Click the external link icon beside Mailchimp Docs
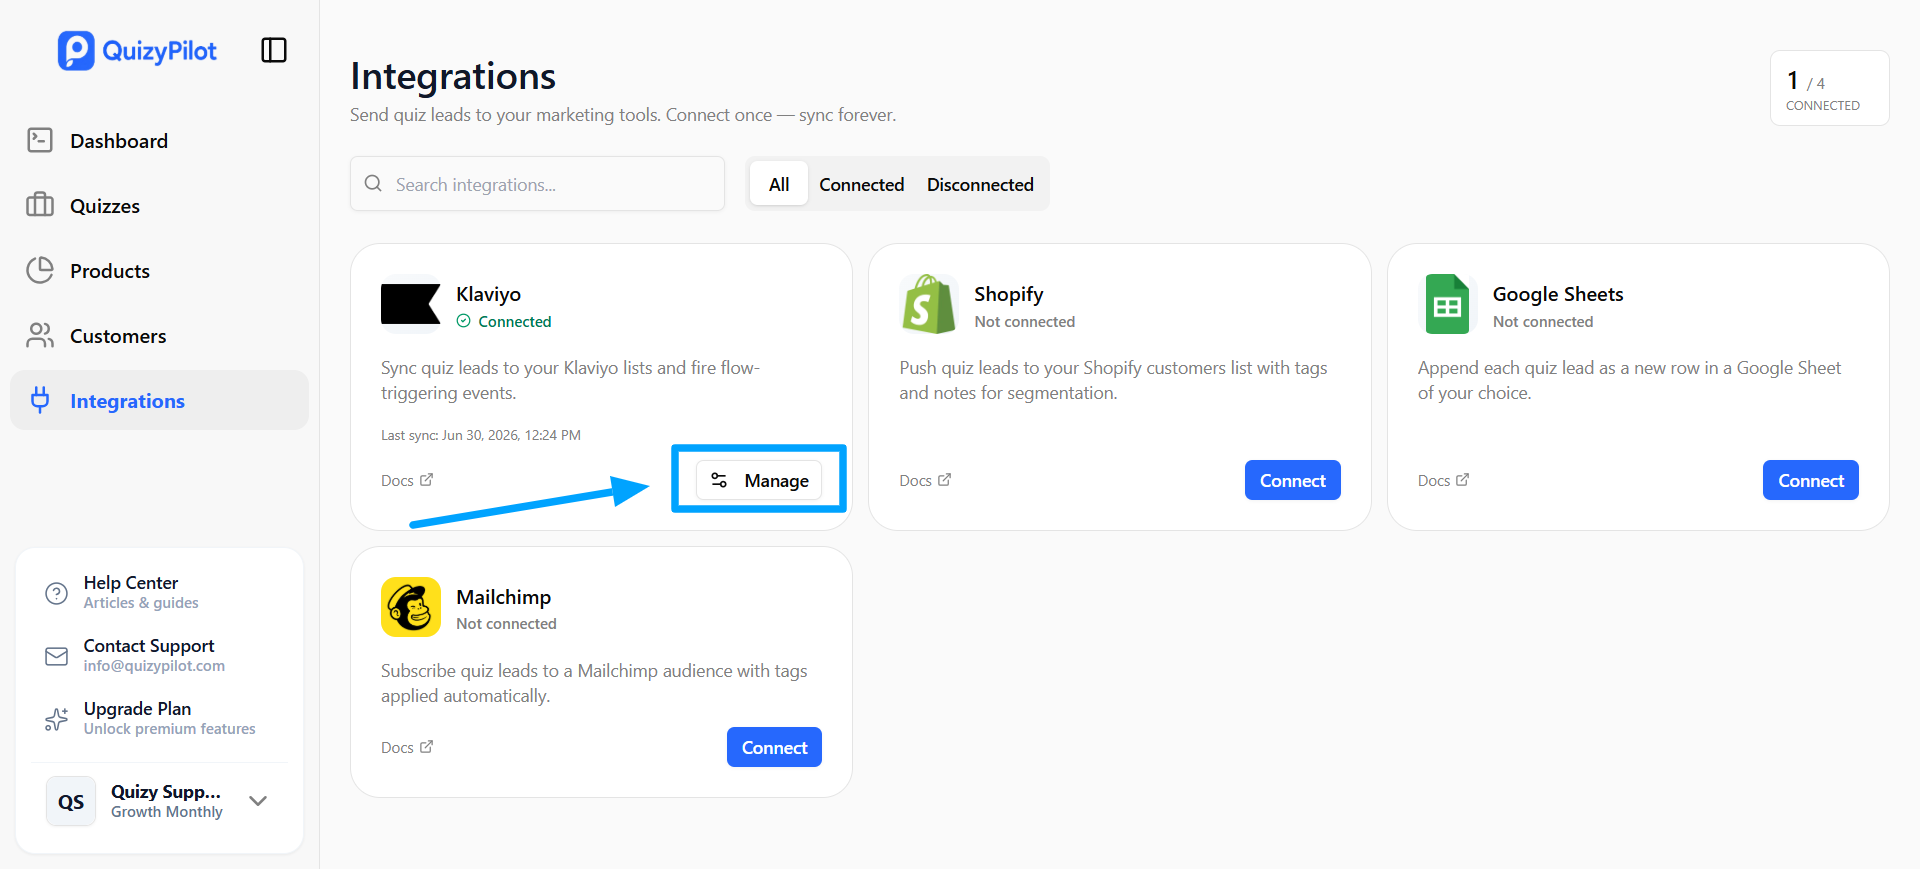Image resolution: width=1920 pixels, height=869 pixels. point(427,747)
